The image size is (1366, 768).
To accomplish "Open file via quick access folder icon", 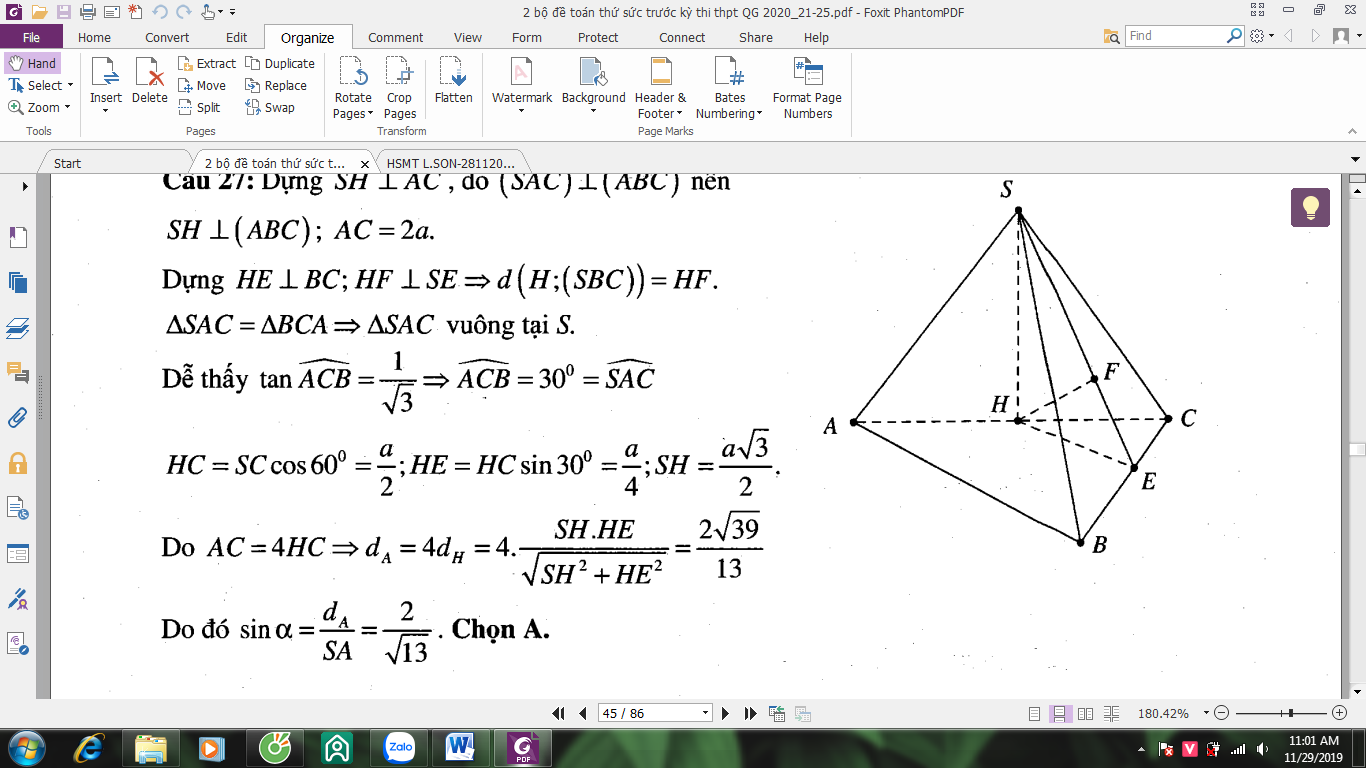I will [39, 12].
